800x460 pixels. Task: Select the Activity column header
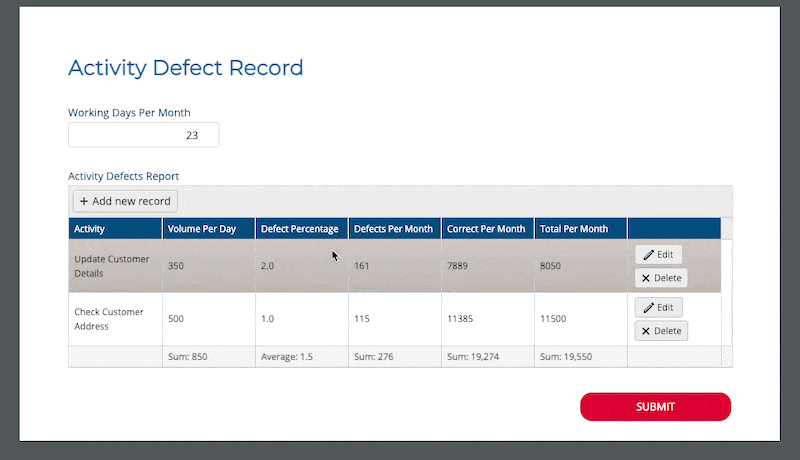coord(114,229)
